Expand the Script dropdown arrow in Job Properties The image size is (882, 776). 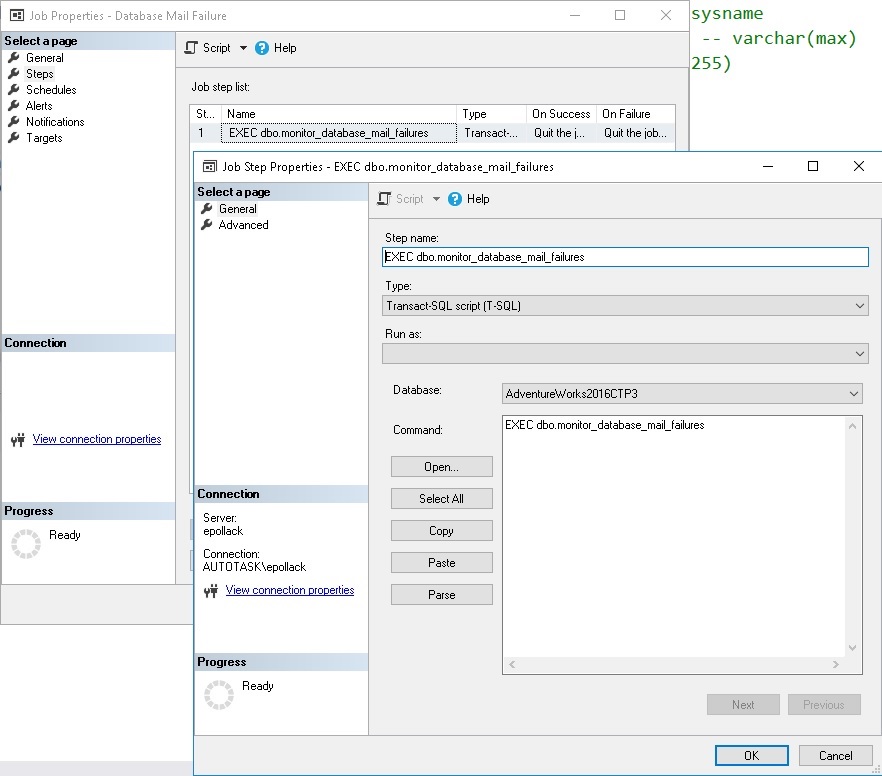coord(243,48)
